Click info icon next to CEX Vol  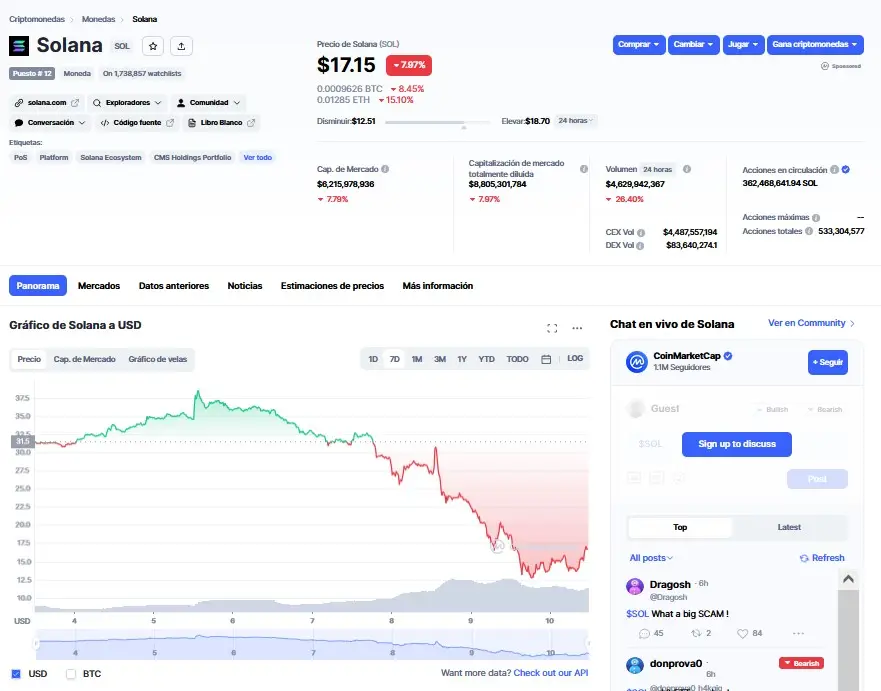(x=641, y=233)
